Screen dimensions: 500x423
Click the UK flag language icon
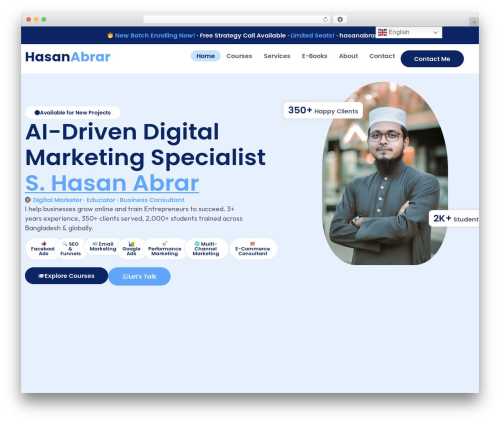[x=382, y=32]
